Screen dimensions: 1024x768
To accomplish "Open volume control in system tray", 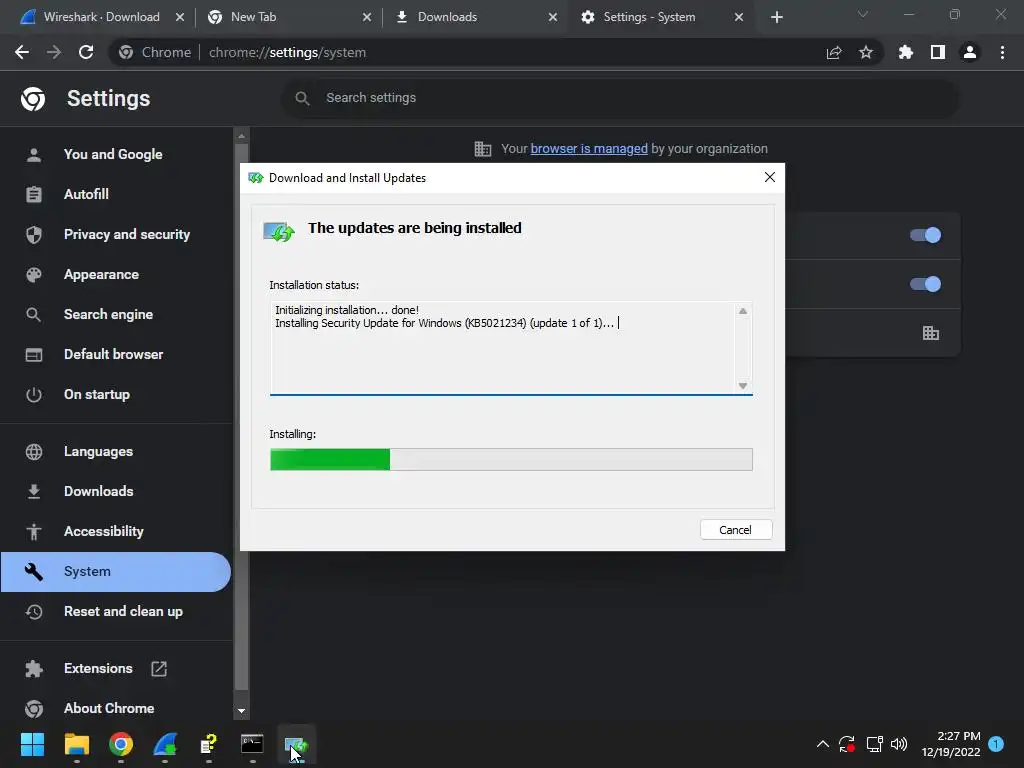I will tap(899, 744).
